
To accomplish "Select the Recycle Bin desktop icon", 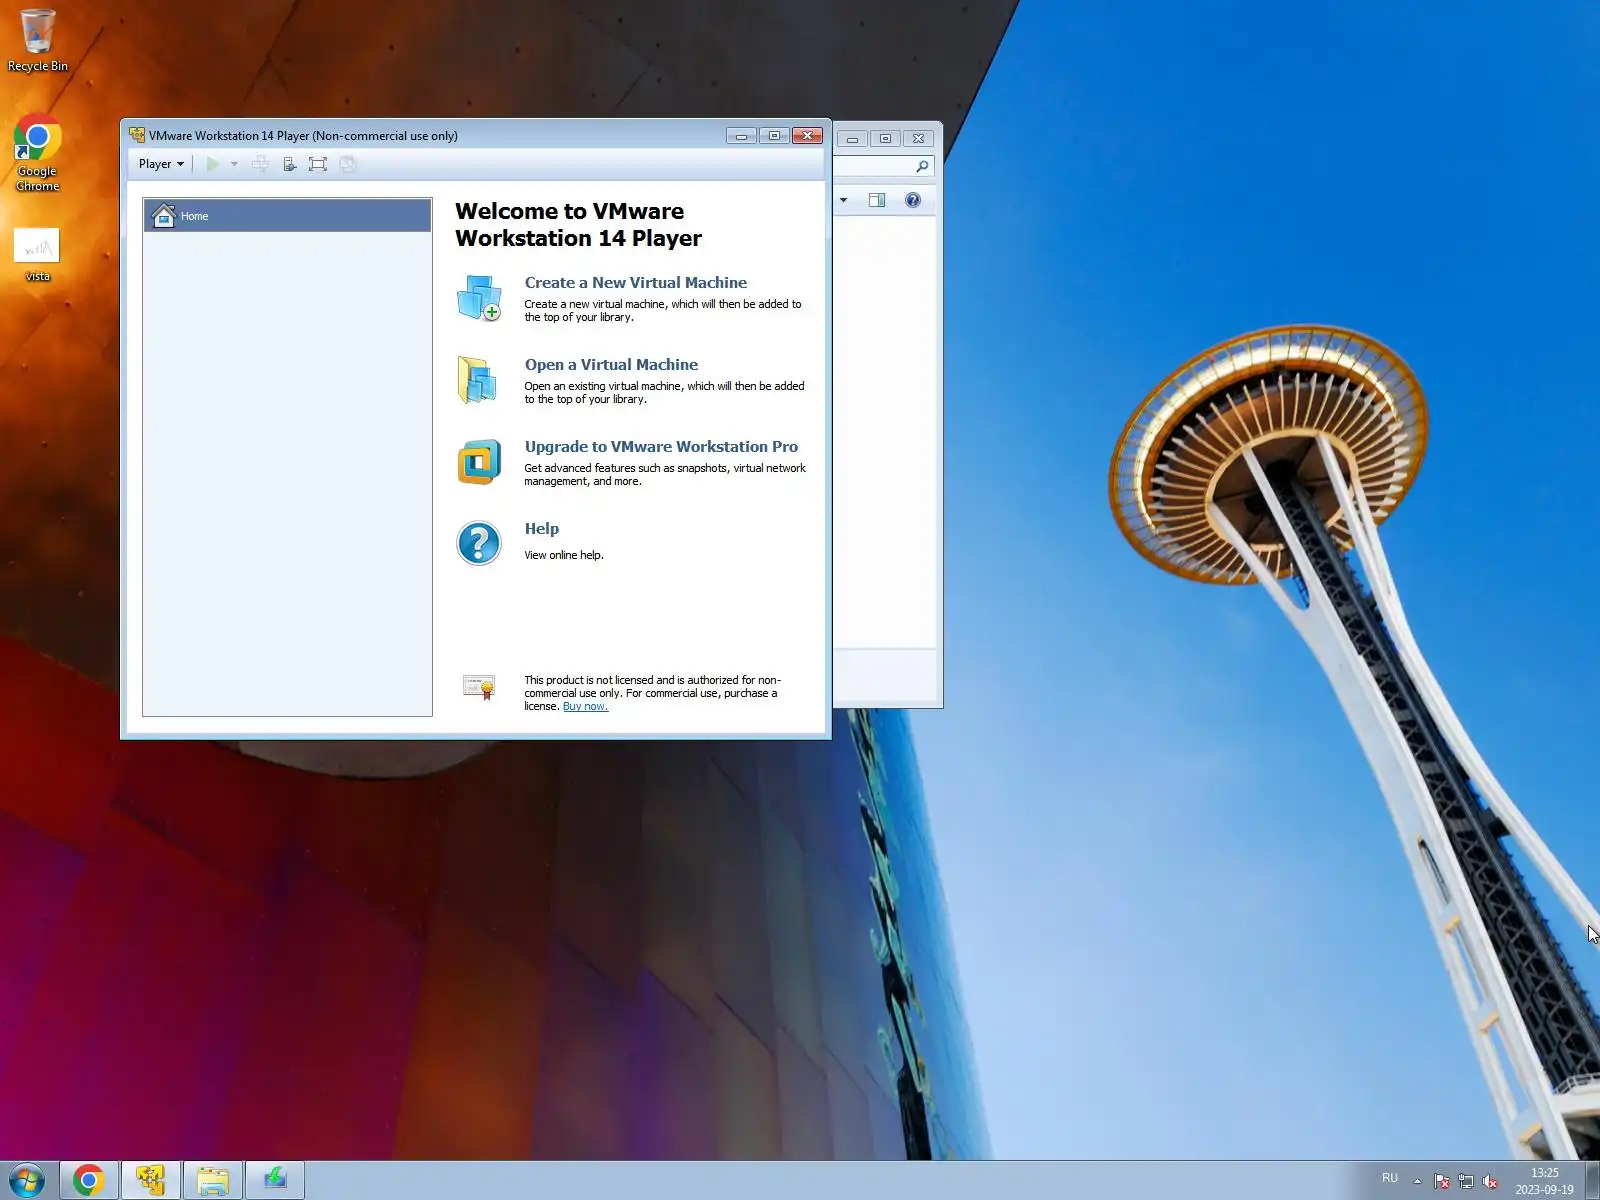I will 38,40.
